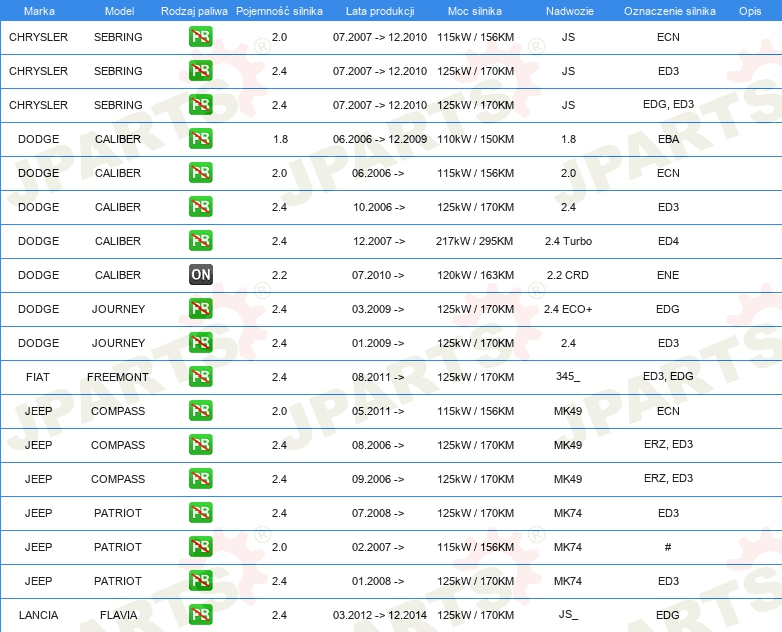Click the petrol icon in the Sebring EDG, ED3 row
782x632 pixels.
[200, 104]
